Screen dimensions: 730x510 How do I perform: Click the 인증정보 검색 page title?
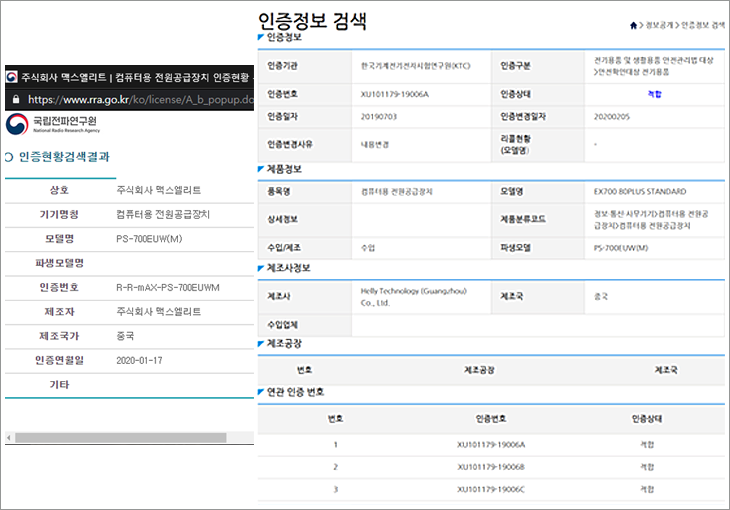312,20
